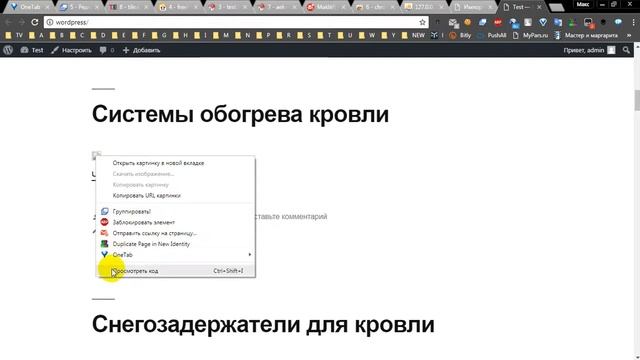The image size is (640, 360).
Task: Click the red ABP Adblock extension icon
Action: tap(498, 22)
